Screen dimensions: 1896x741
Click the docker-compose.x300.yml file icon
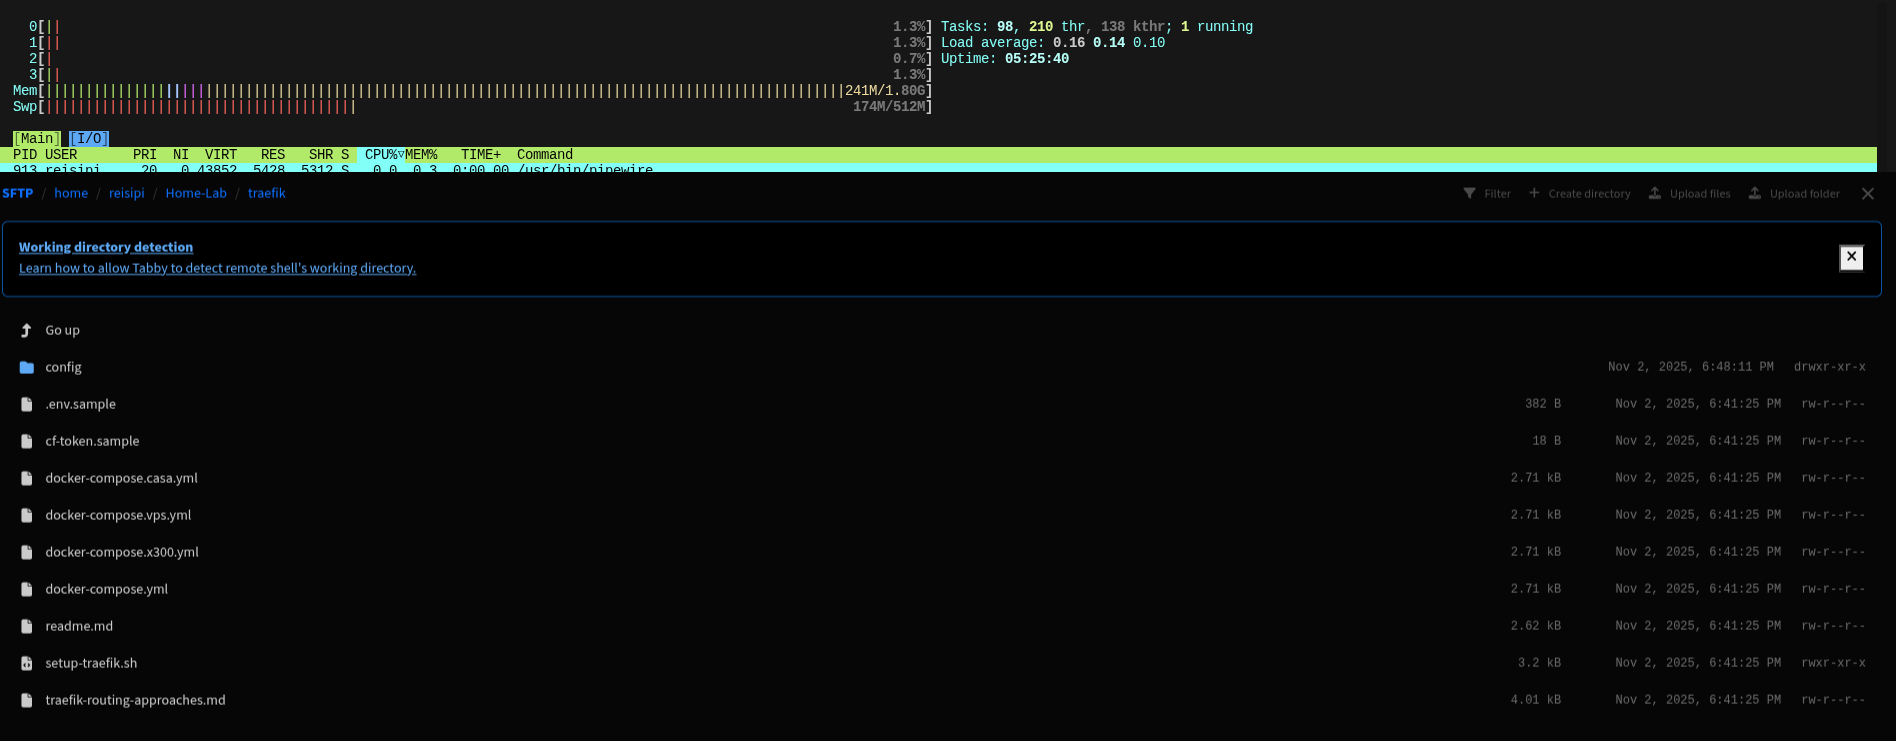point(27,552)
